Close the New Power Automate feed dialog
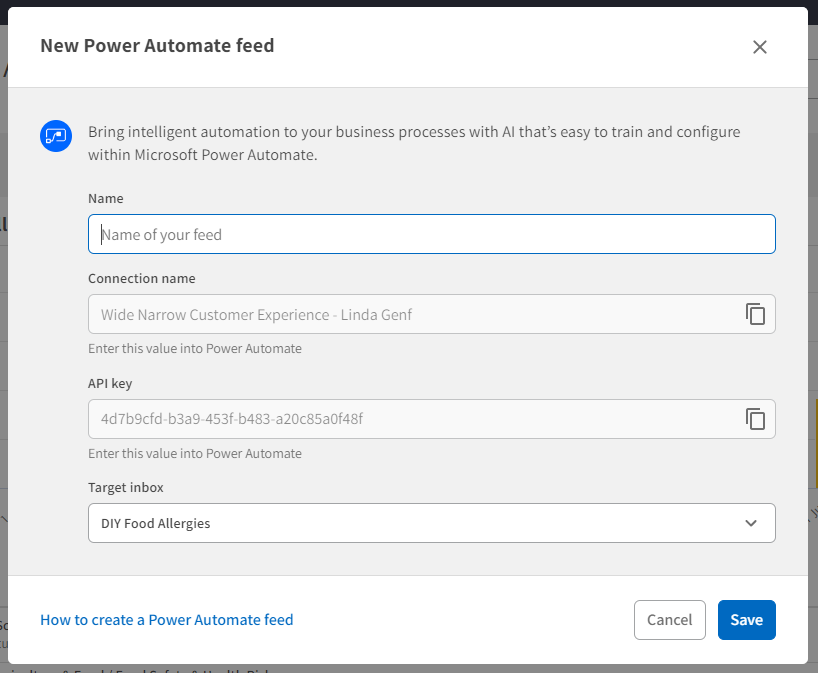 tap(759, 47)
